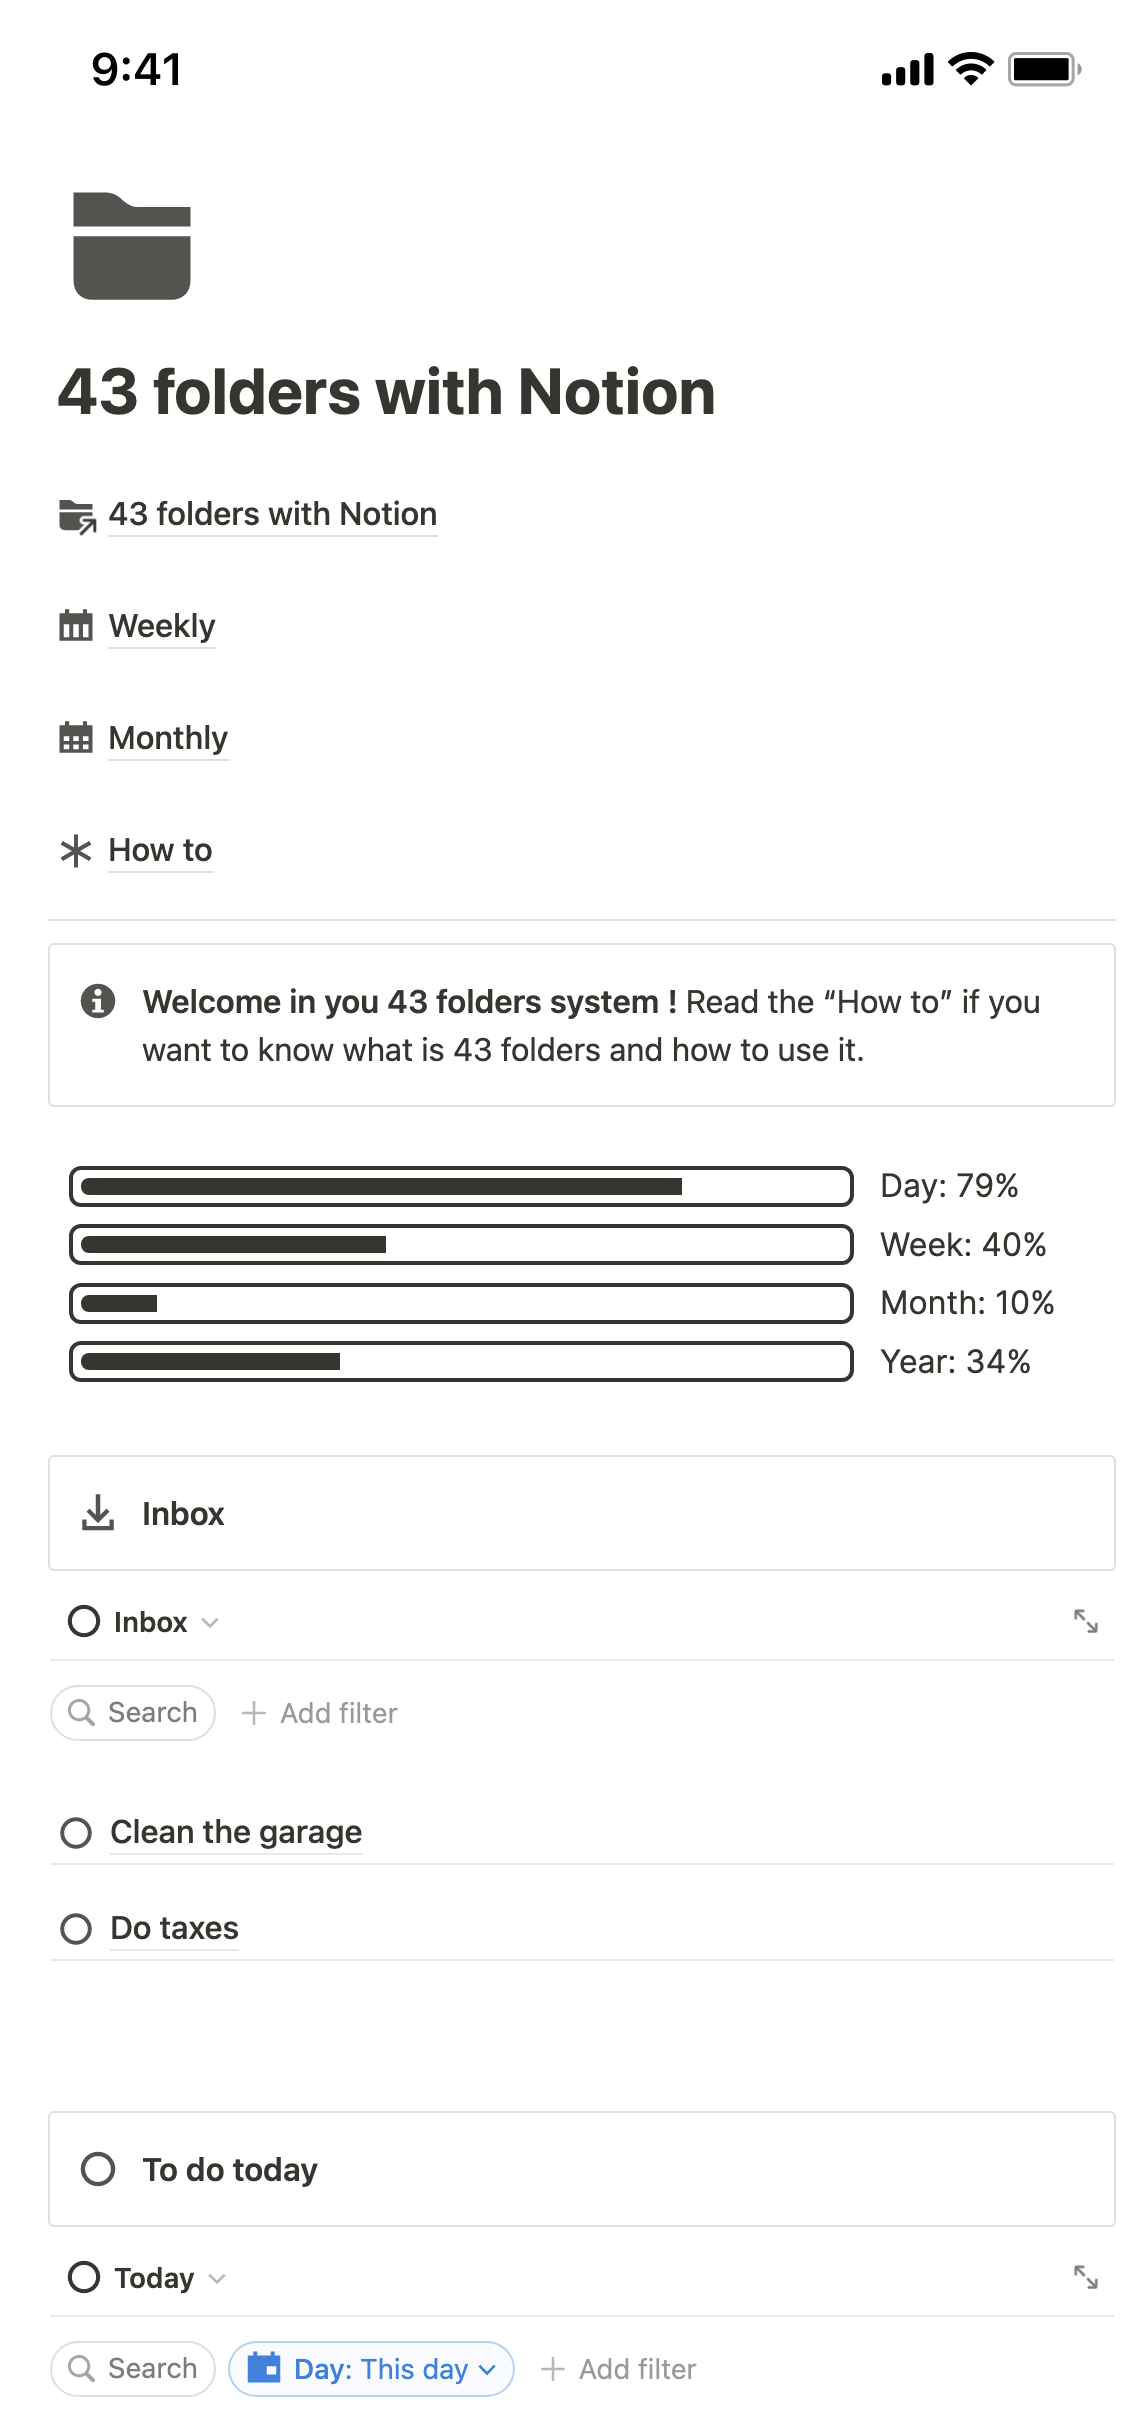The width and height of the screenshot is (1125, 2436).
Task: Click the Day progress bar
Action: [461, 1186]
